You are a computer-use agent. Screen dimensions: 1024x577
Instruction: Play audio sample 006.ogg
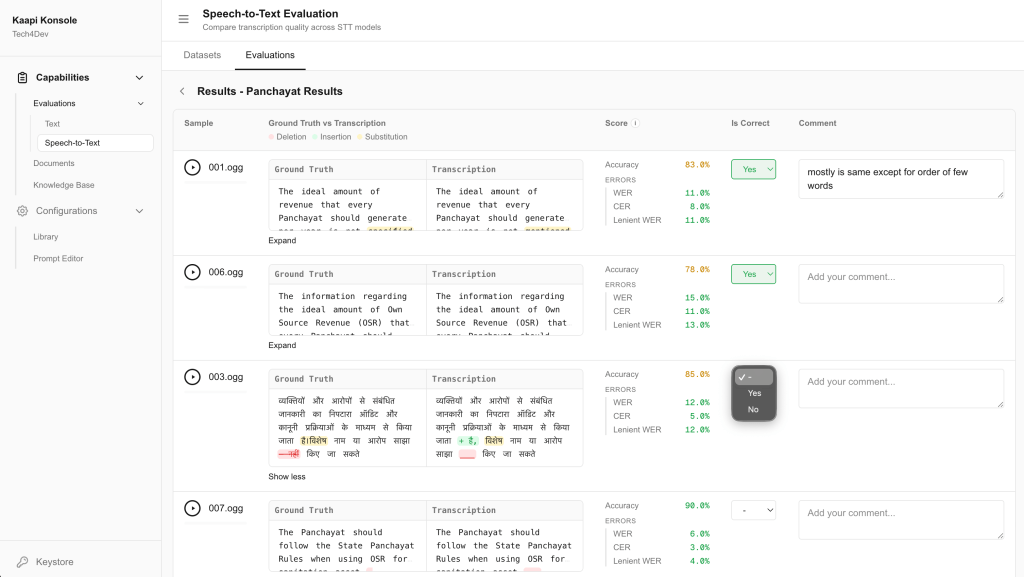192,272
